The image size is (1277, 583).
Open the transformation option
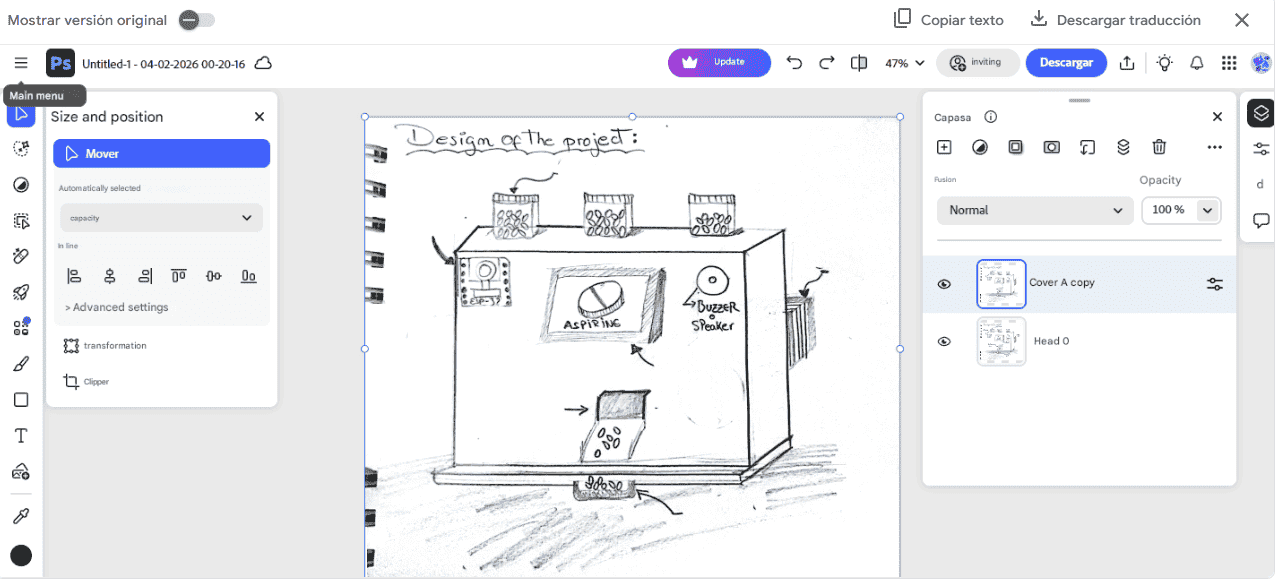click(x=105, y=346)
